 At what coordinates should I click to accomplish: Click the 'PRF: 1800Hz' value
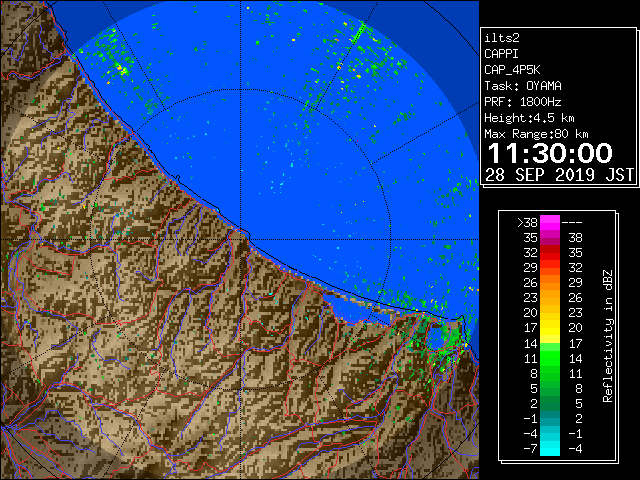523,102
